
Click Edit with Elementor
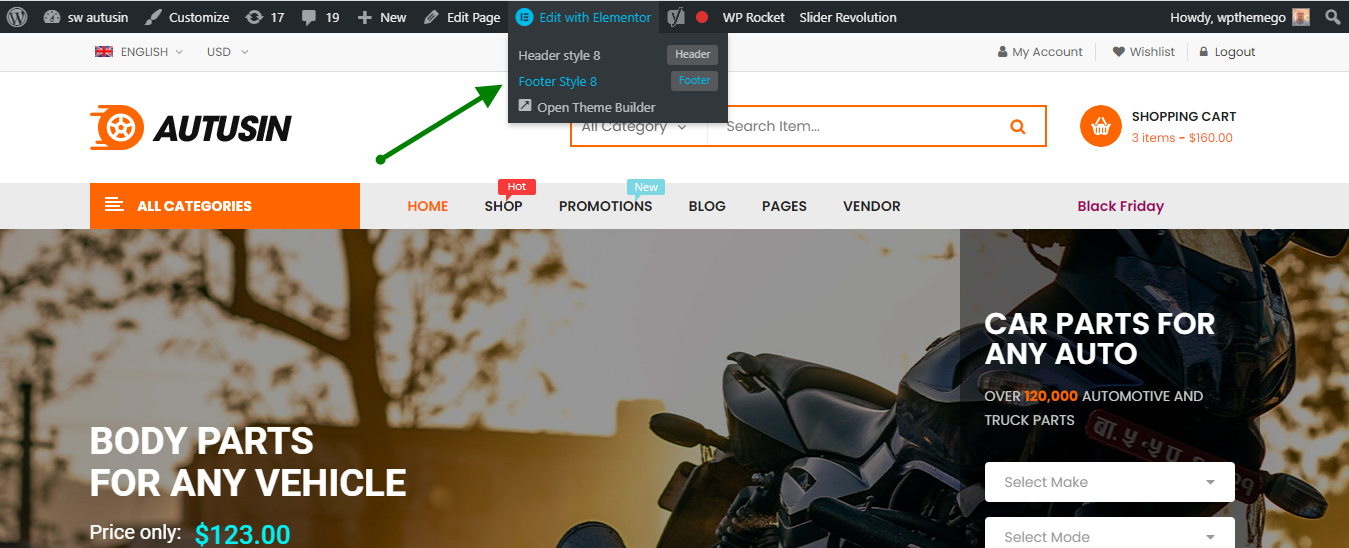click(x=584, y=17)
